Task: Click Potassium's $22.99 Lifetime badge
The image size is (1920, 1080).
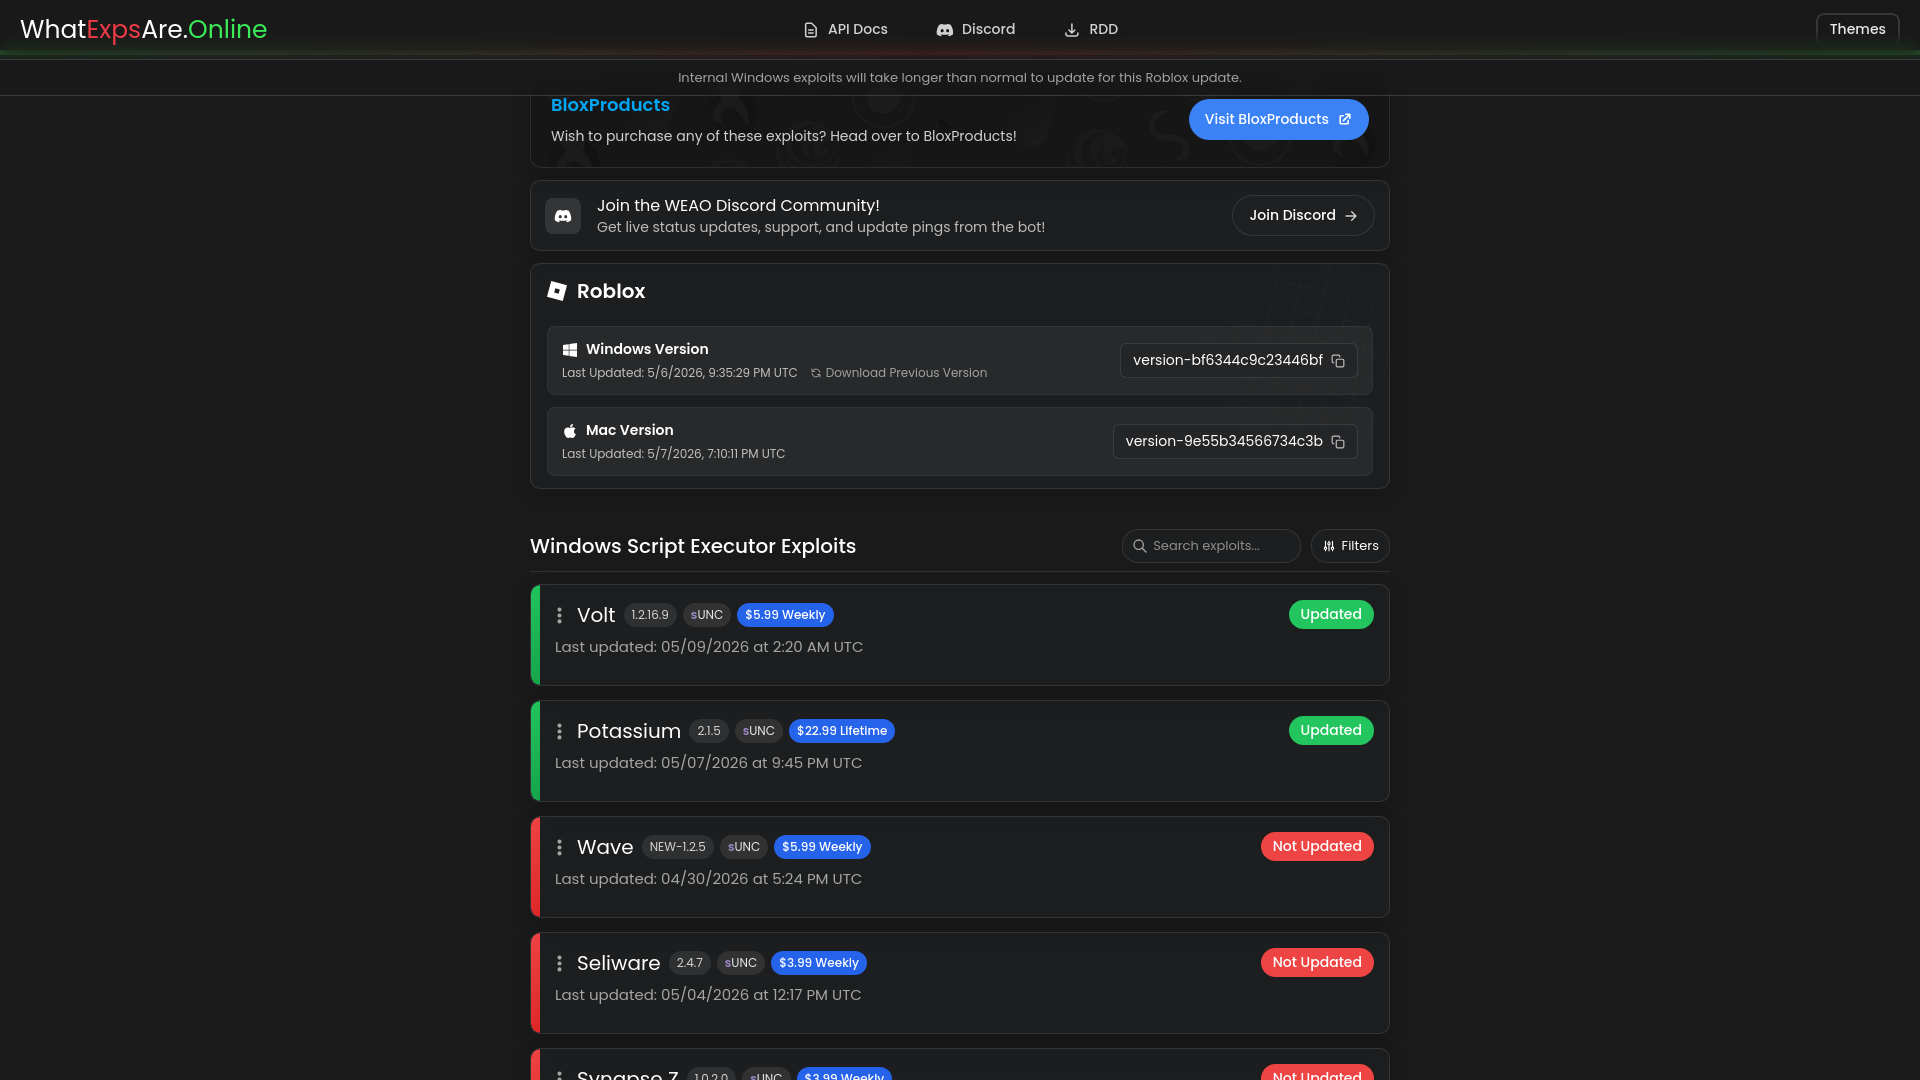Action: [842, 731]
